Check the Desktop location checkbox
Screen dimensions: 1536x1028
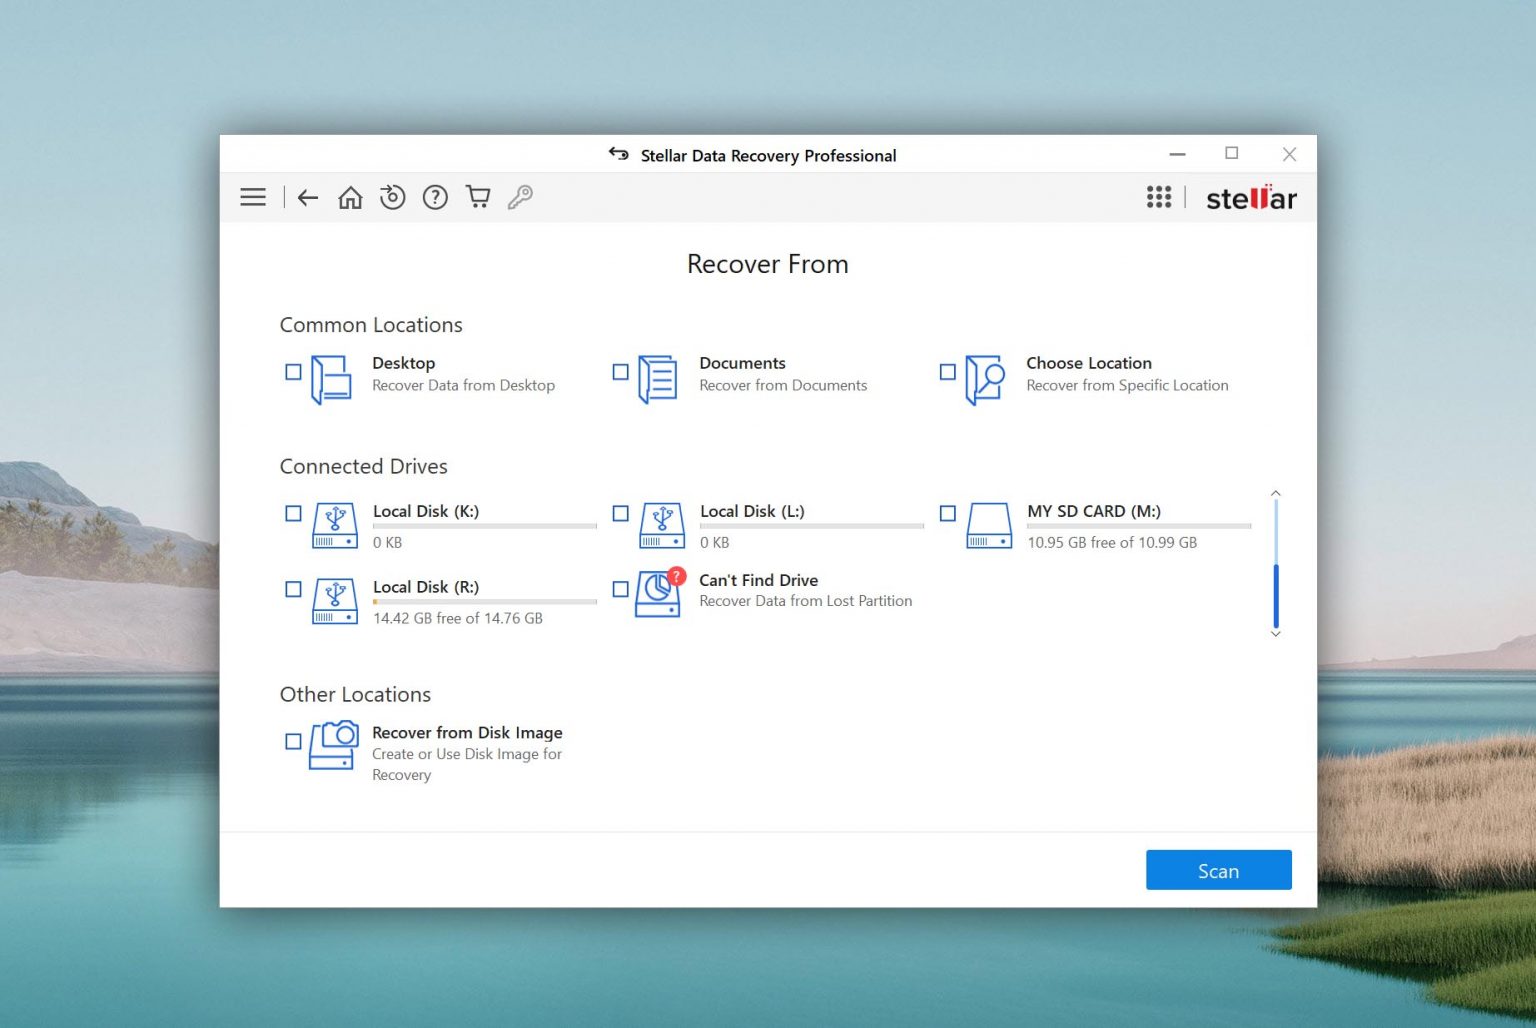tap(293, 372)
